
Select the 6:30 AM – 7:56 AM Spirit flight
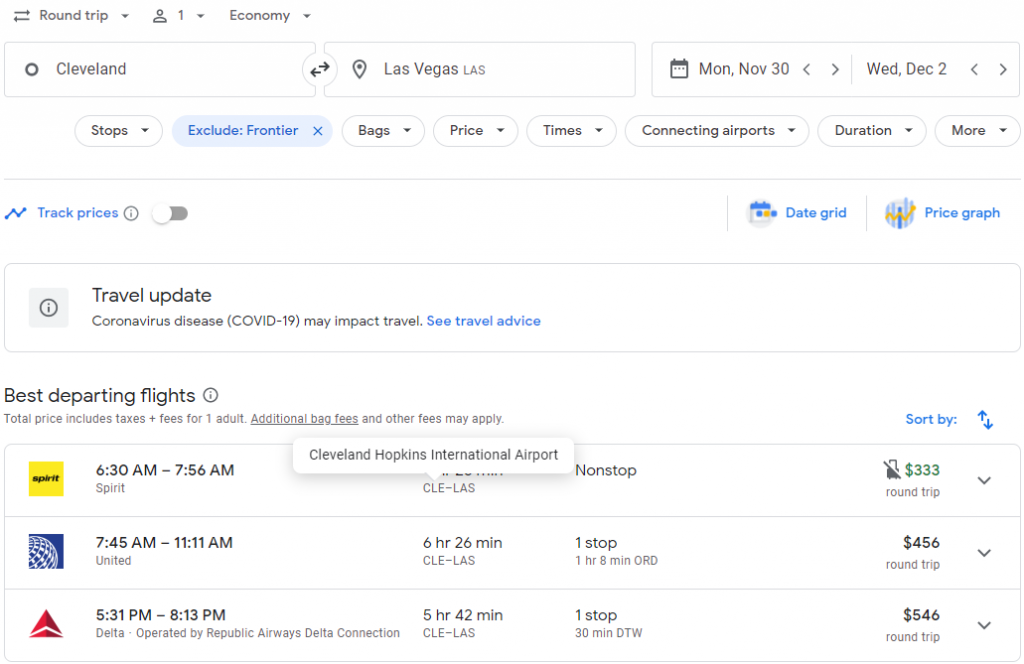tap(513, 481)
